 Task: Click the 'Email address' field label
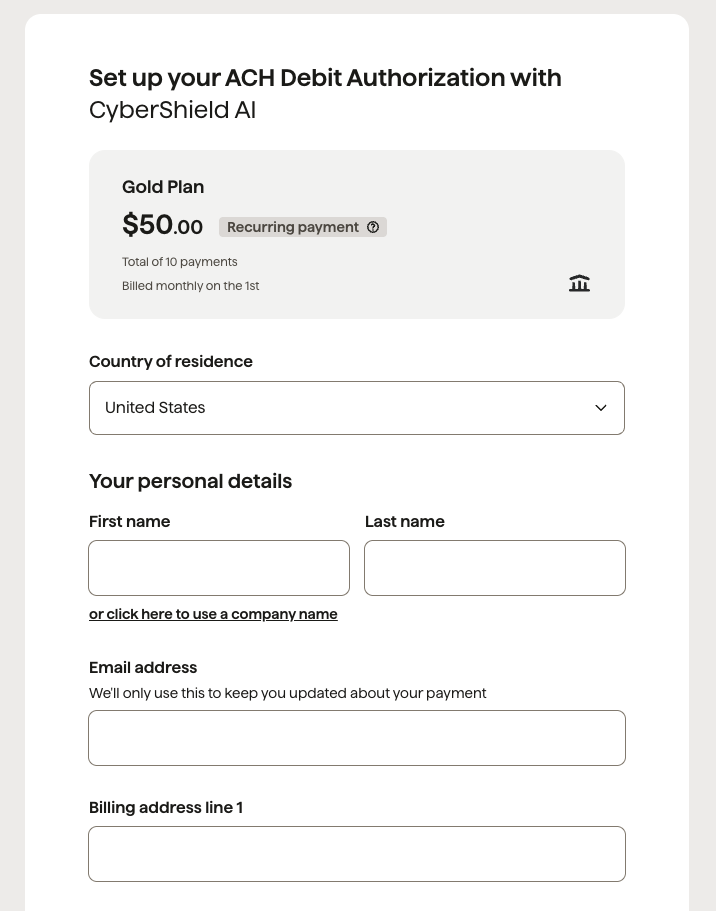pyautogui.click(x=143, y=667)
